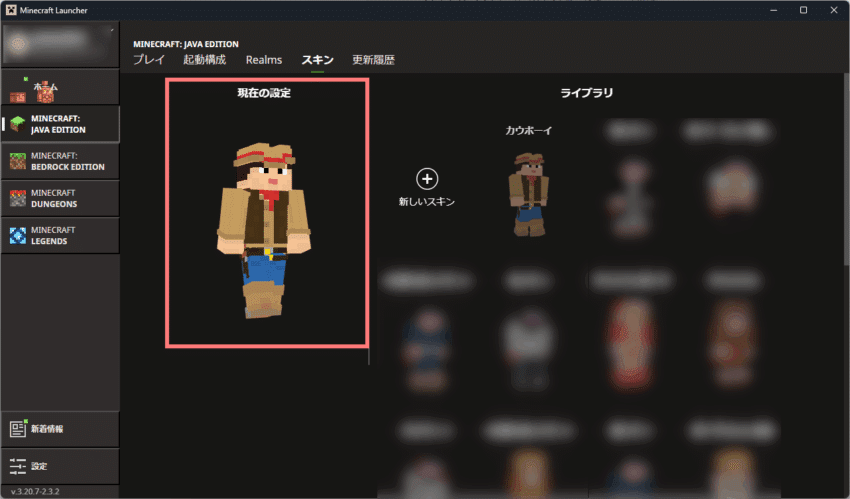This screenshot has height=499, width=850.
Task: View the 更新履歴 tab
Action: [x=373, y=60]
